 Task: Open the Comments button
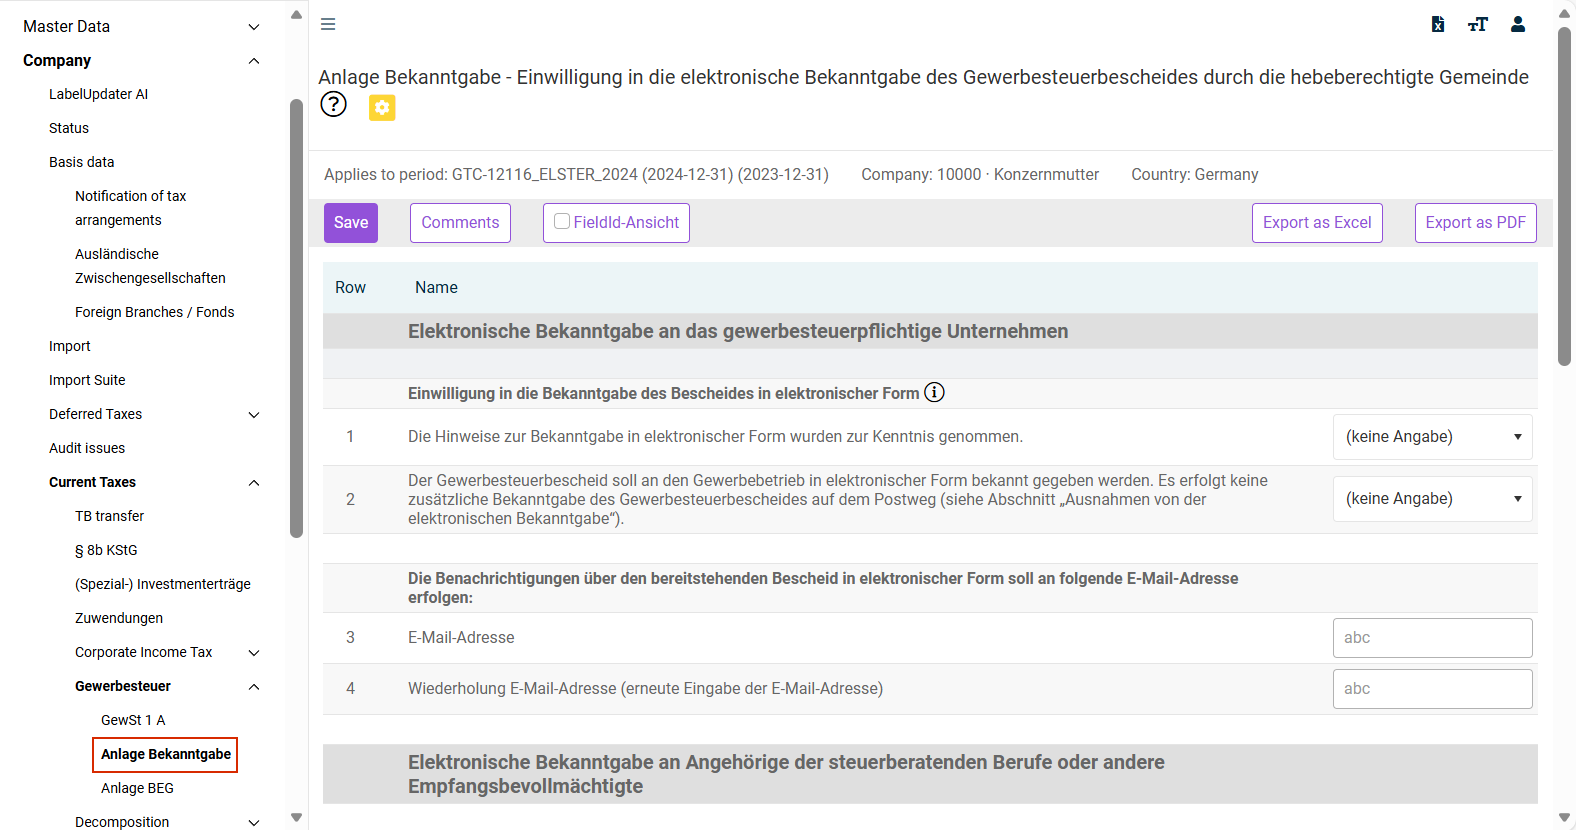point(460,223)
